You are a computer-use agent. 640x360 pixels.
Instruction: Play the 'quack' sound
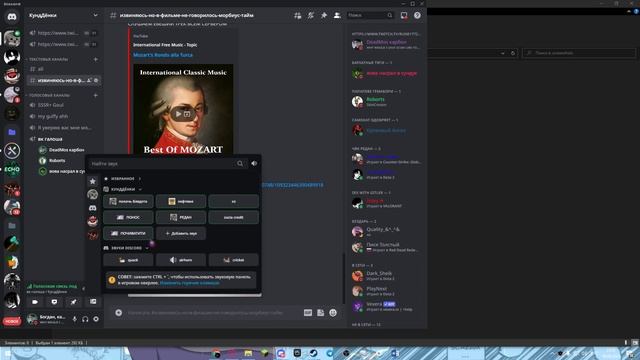click(128, 260)
